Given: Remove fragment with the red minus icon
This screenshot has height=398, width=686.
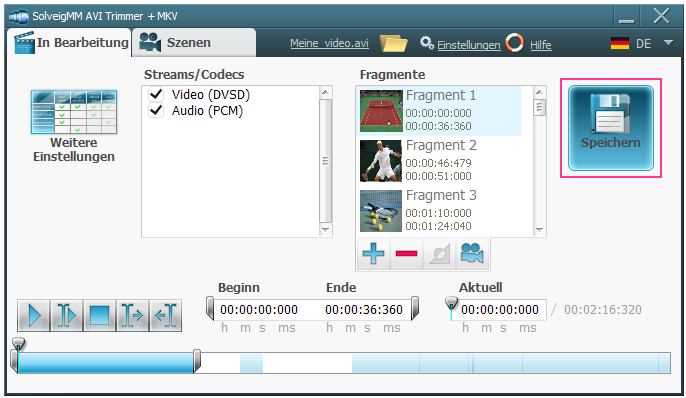Looking at the screenshot, I should [406, 253].
